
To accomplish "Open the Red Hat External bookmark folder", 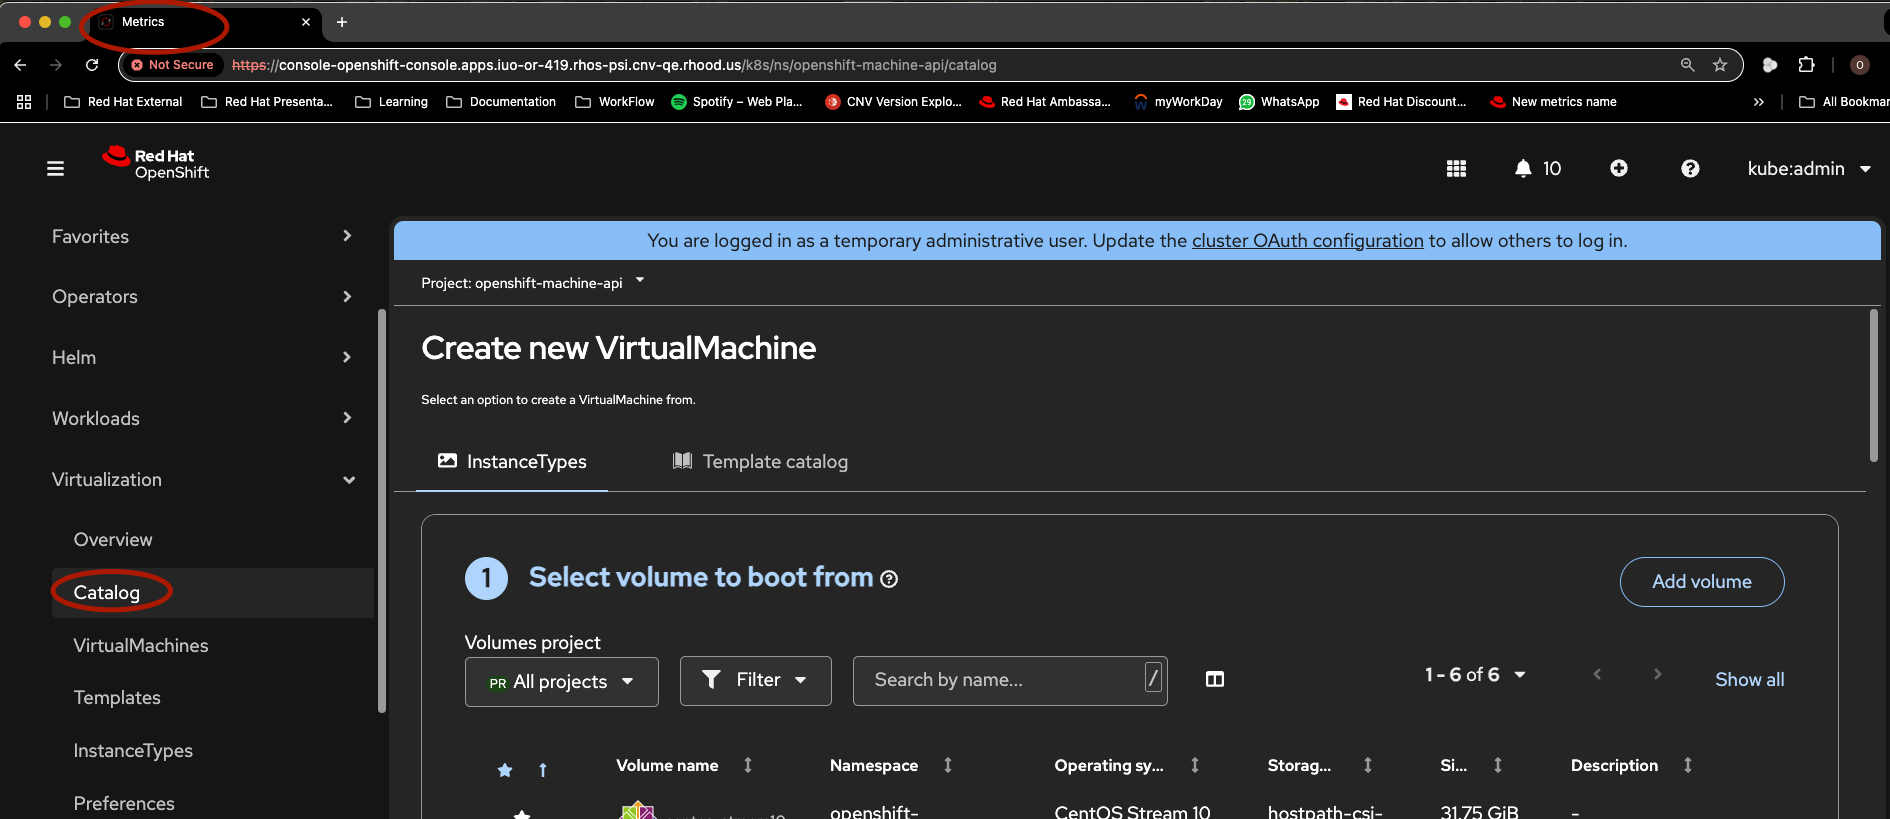I will [123, 102].
